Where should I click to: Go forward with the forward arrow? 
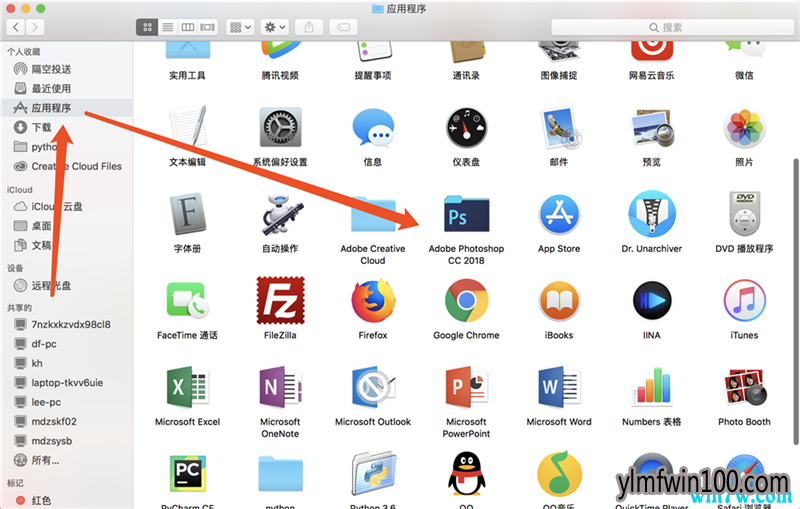coord(35,27)
